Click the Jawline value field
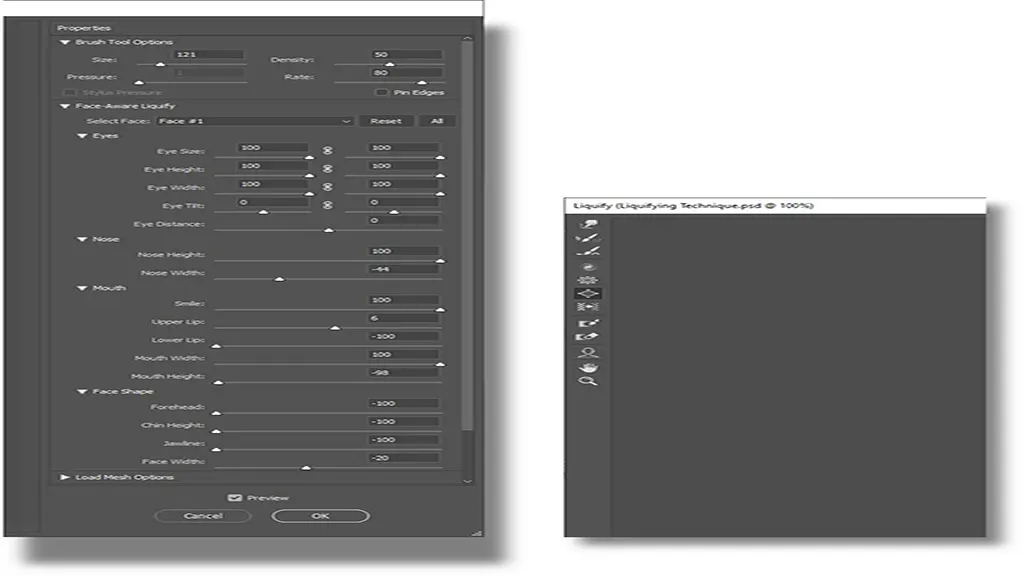1024x576 pixels. pyautogui.click(x=403, y=440)
